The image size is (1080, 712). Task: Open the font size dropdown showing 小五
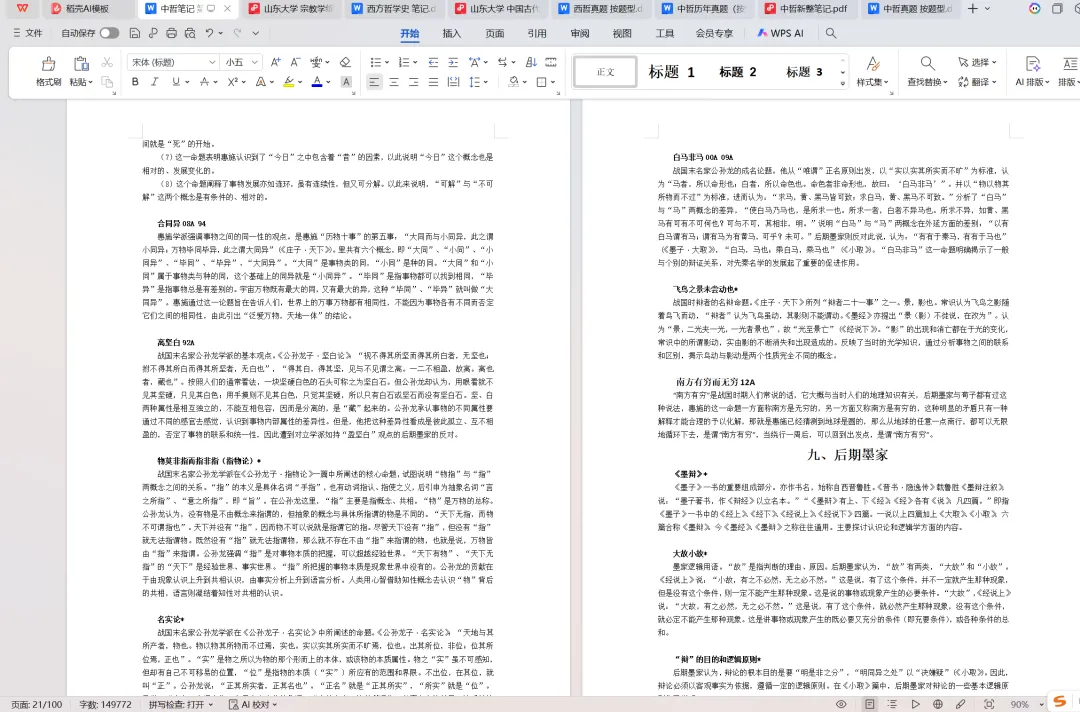tap(240, 62)
